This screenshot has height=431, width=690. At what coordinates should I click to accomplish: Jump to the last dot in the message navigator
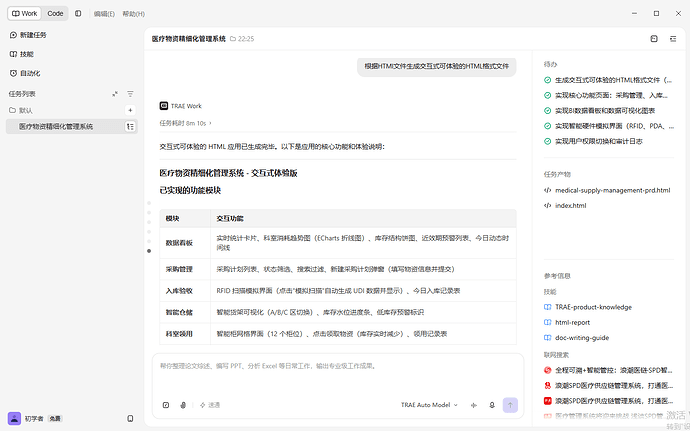(x=149, y=251)
